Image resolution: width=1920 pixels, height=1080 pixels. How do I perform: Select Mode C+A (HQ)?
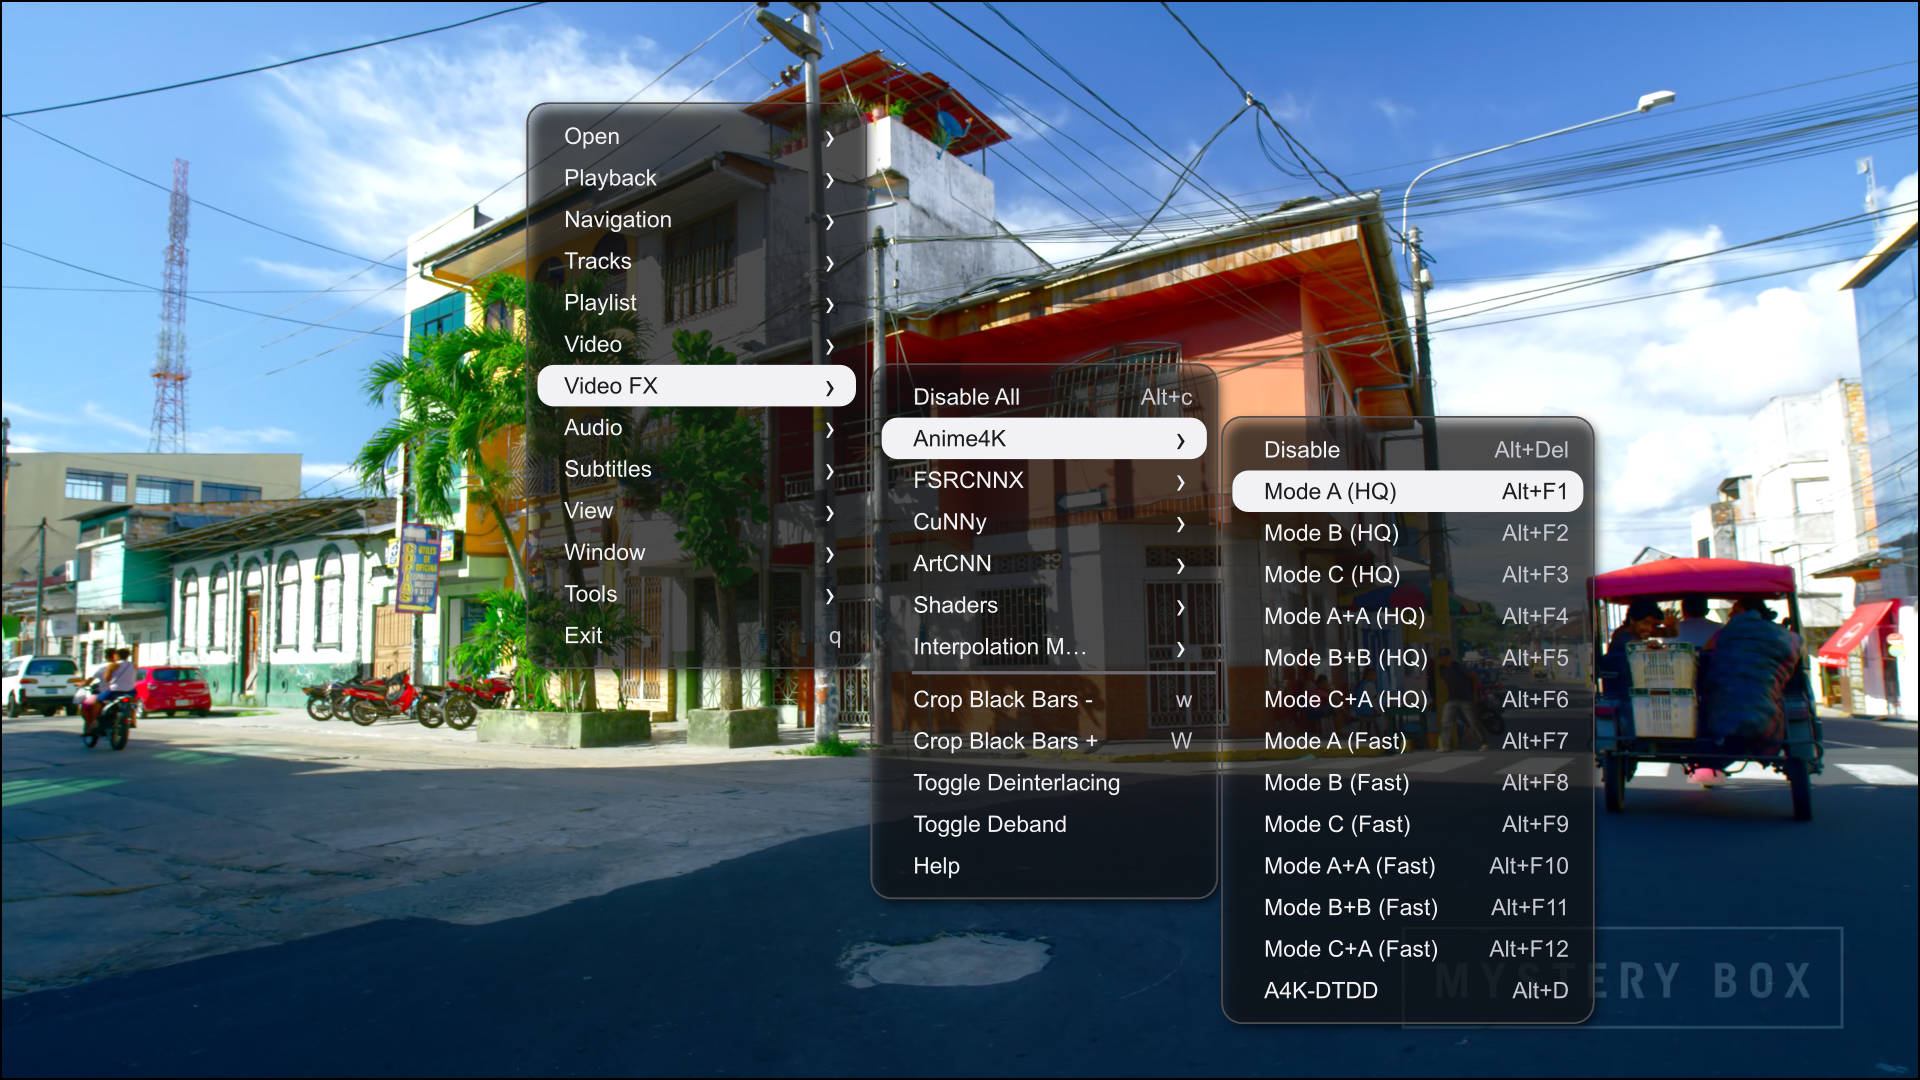pyautogui.click(x=1408, y=700)
